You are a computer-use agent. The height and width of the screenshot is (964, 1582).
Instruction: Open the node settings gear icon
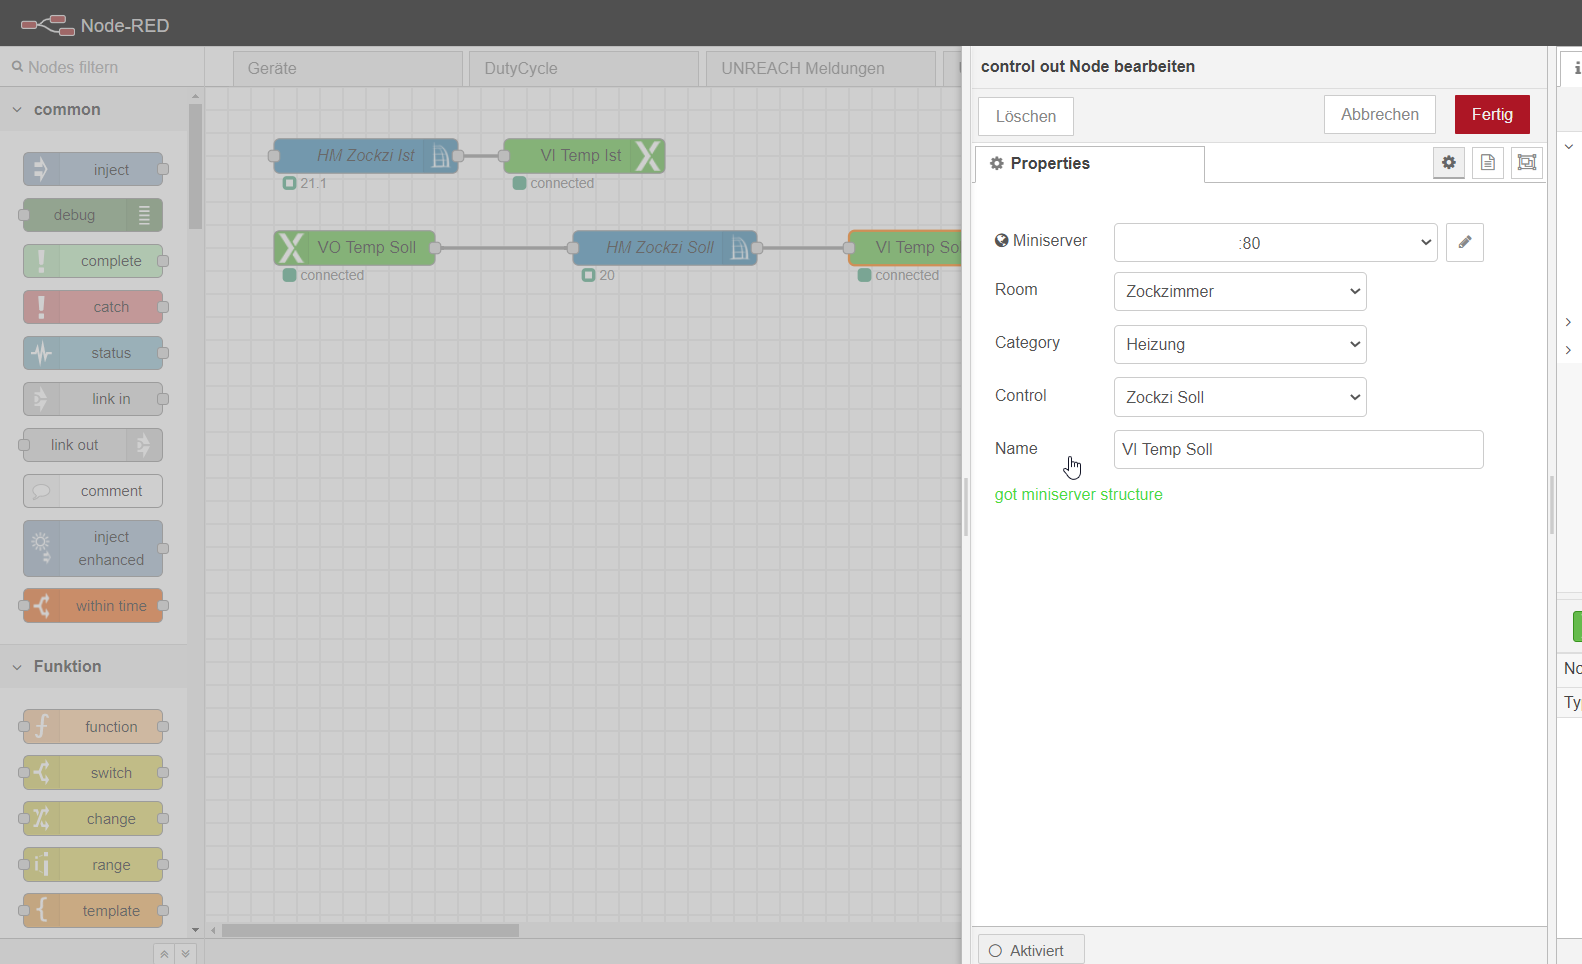(1448, 162)
